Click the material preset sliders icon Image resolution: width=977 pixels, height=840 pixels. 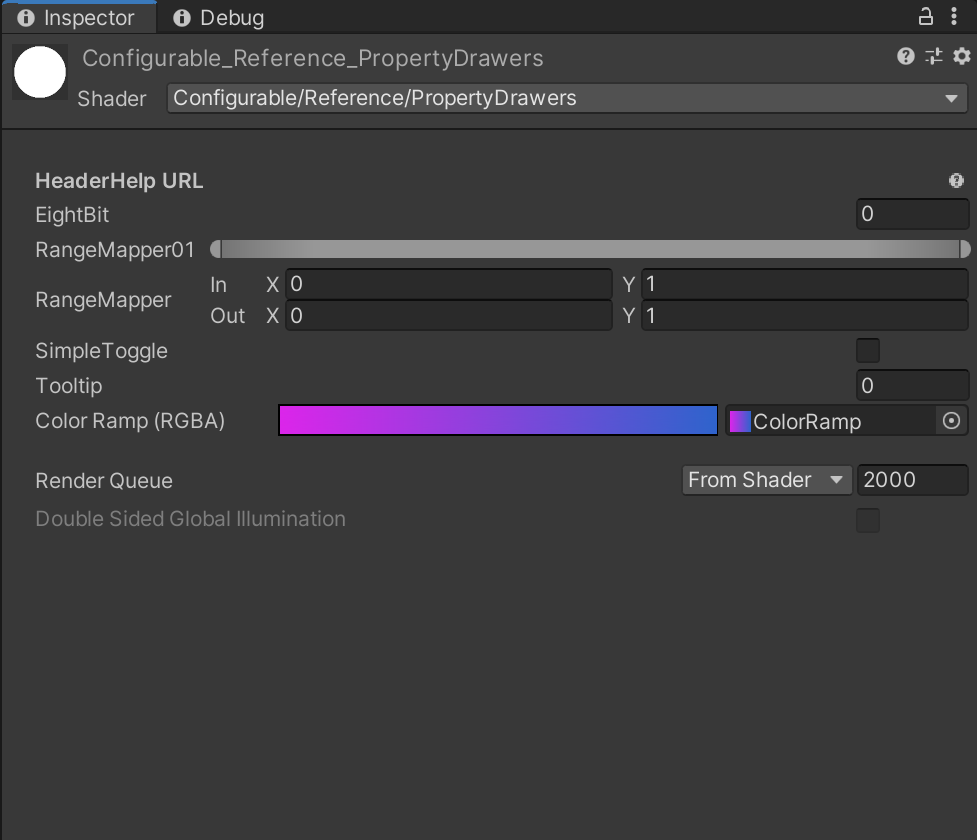click(933, 57)
